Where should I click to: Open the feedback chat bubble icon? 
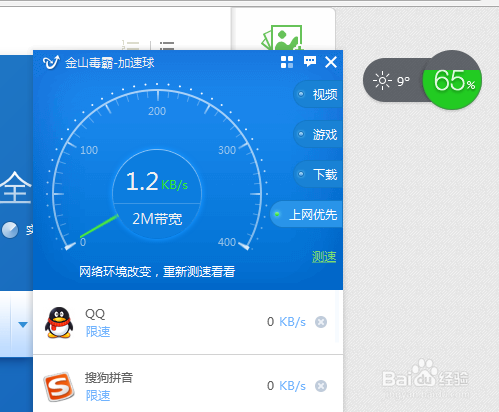pyautogui.click(x=310, y=61)
